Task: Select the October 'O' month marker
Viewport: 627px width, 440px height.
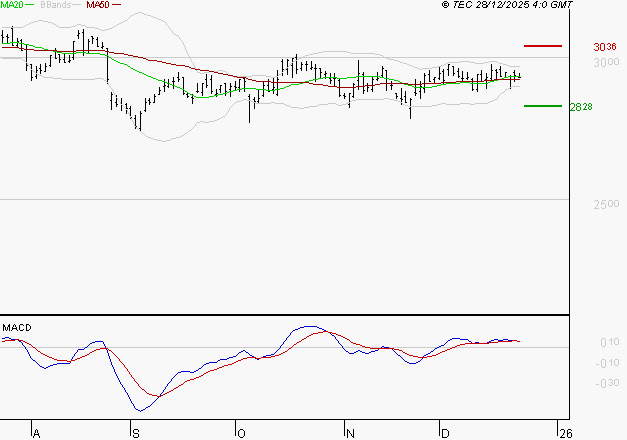Action: click(240, 433)
